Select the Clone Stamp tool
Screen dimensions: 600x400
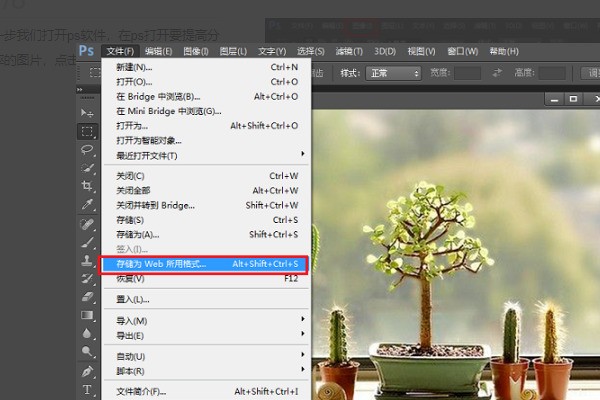pyautogui.click(x=87, y=260)
